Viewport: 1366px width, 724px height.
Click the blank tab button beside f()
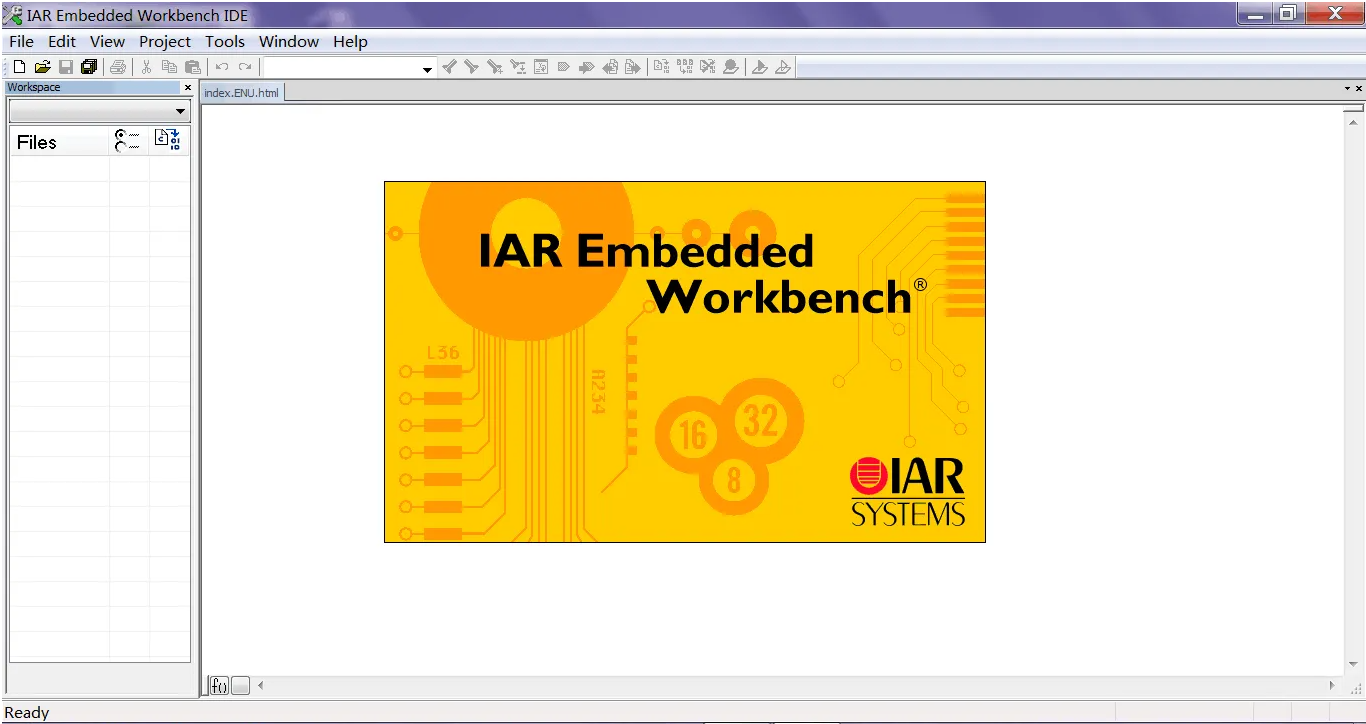point(240,685)
